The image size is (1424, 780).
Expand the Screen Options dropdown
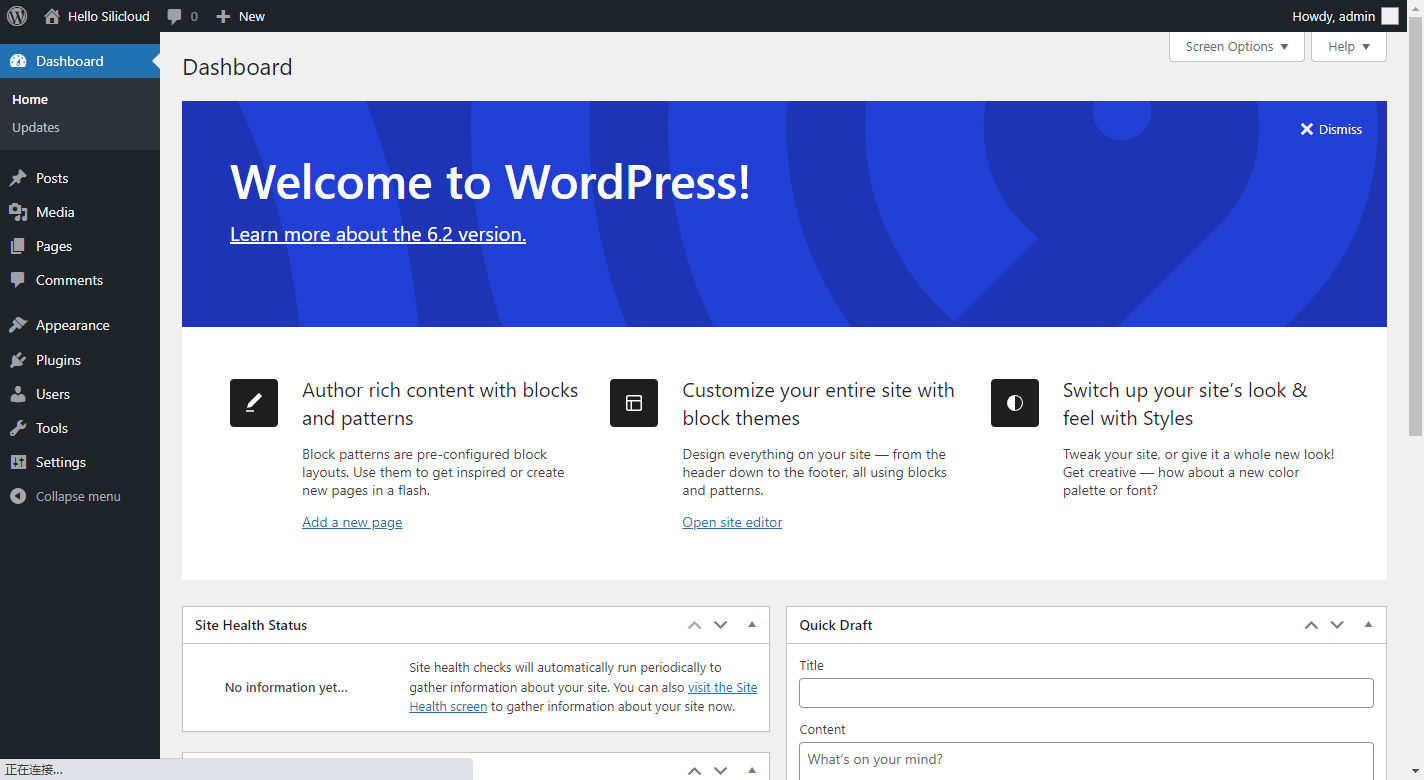tap(1236, 47)
